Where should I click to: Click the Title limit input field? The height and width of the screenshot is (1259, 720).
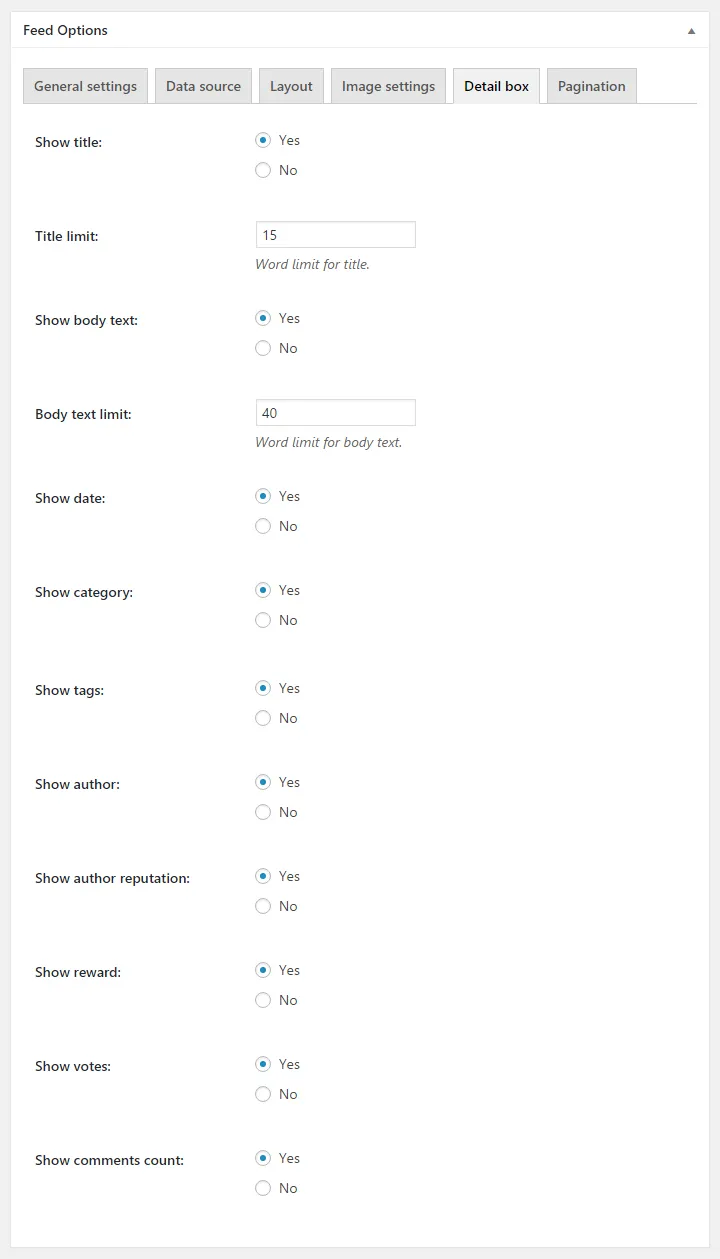pyautogui.click(x=336, y=235)
